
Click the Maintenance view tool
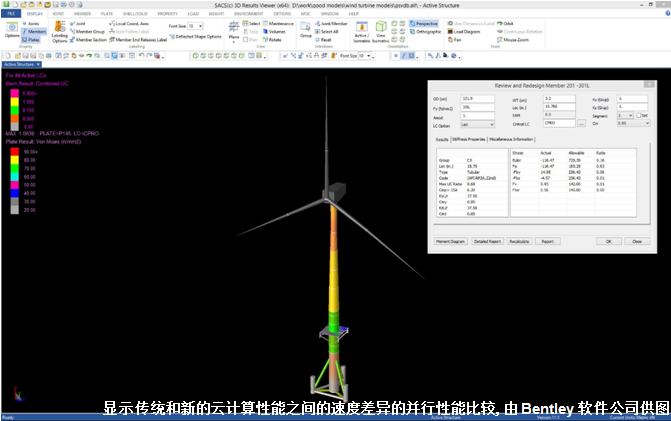[x=278, y=24]
